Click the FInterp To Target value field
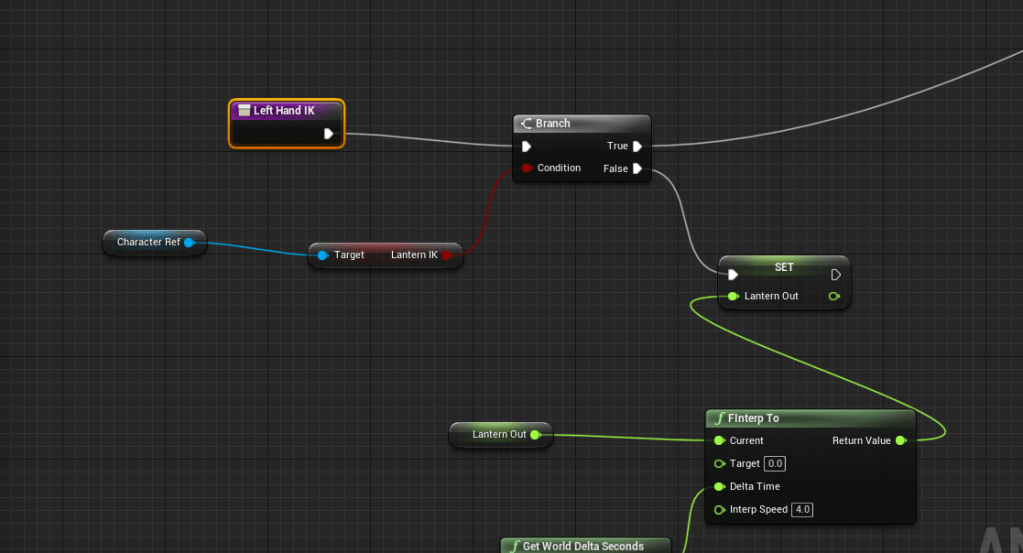Viewport: 1023px width, 553px height. [775, 464]
